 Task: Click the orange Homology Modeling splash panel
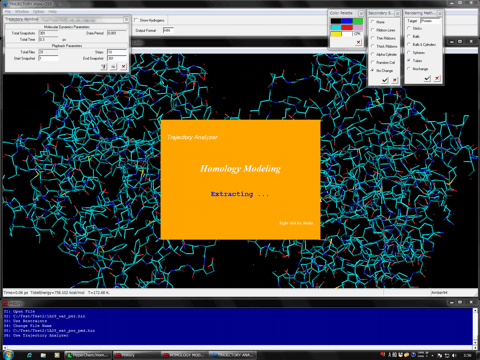(240, 179)
